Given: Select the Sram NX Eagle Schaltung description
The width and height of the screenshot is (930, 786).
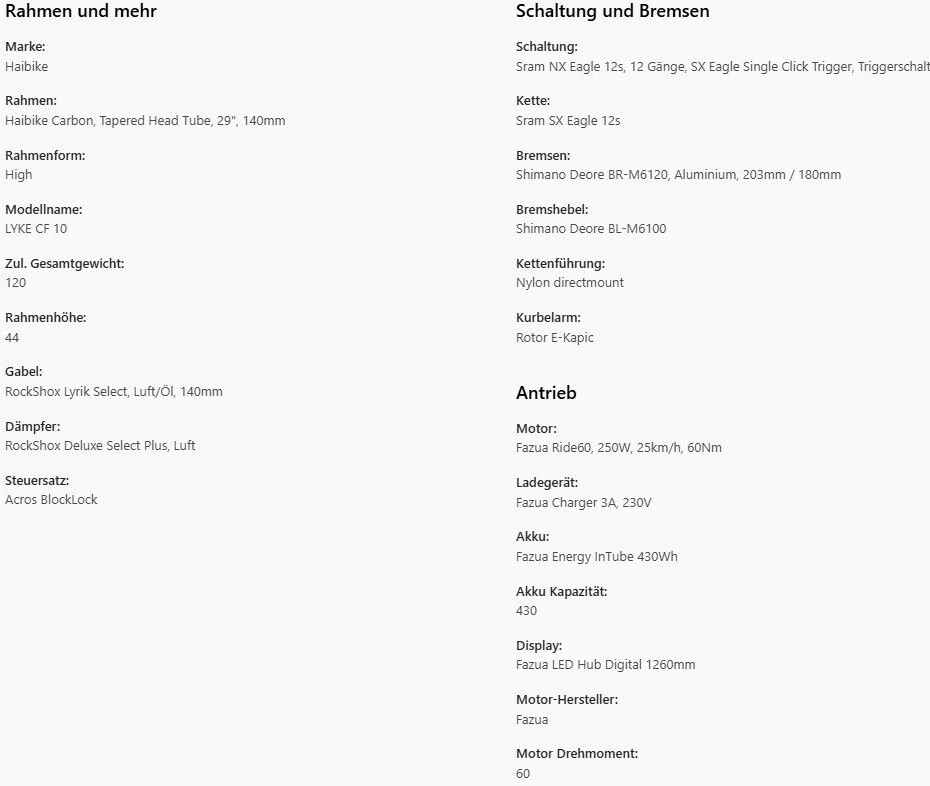Looking at the screenshot, I should coord(722,66).
